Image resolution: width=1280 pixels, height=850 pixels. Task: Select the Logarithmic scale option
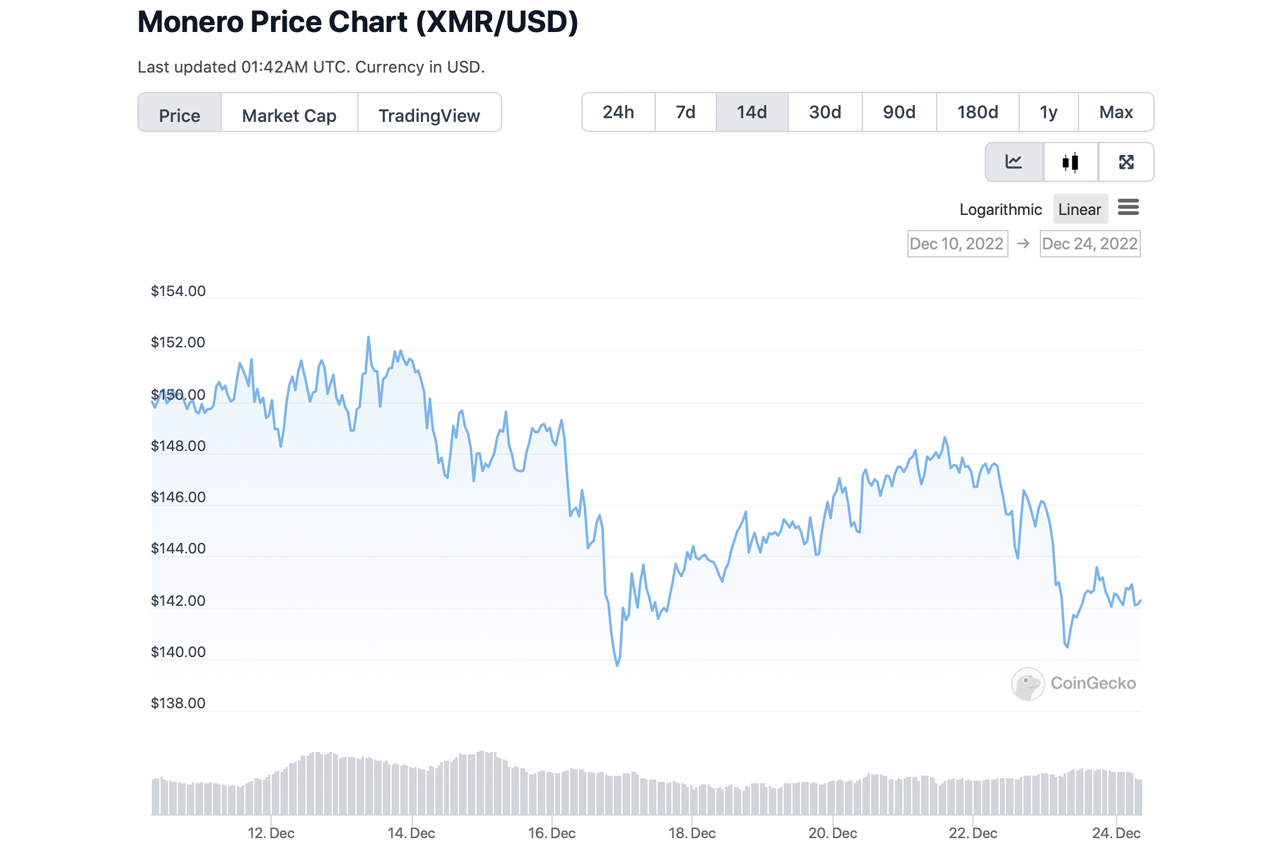pos(1000,209)
